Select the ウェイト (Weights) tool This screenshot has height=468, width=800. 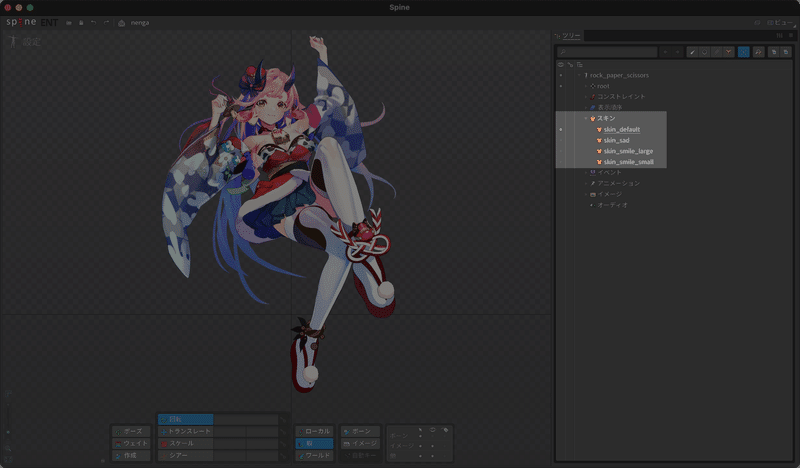click(x=131, y=444)
